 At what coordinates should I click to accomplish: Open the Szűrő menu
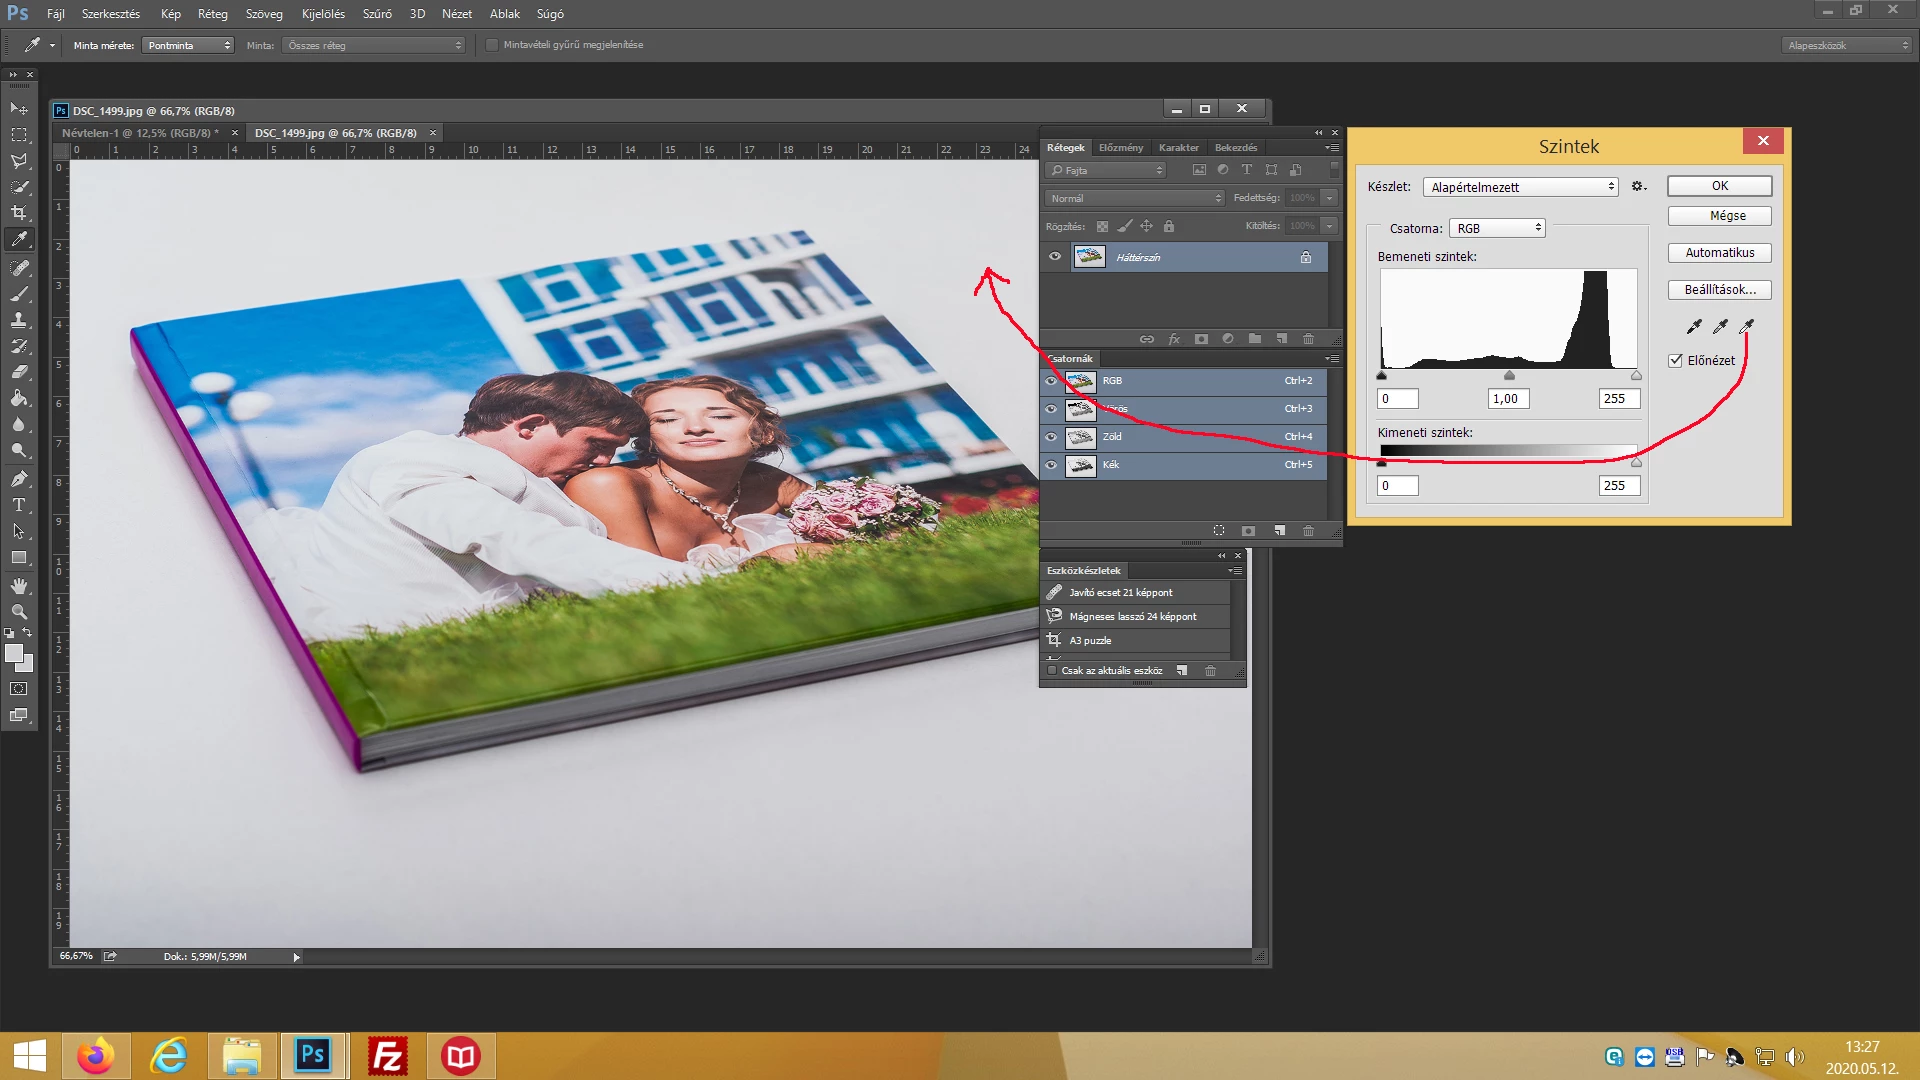pyautogui.click(x=377, y=14)
